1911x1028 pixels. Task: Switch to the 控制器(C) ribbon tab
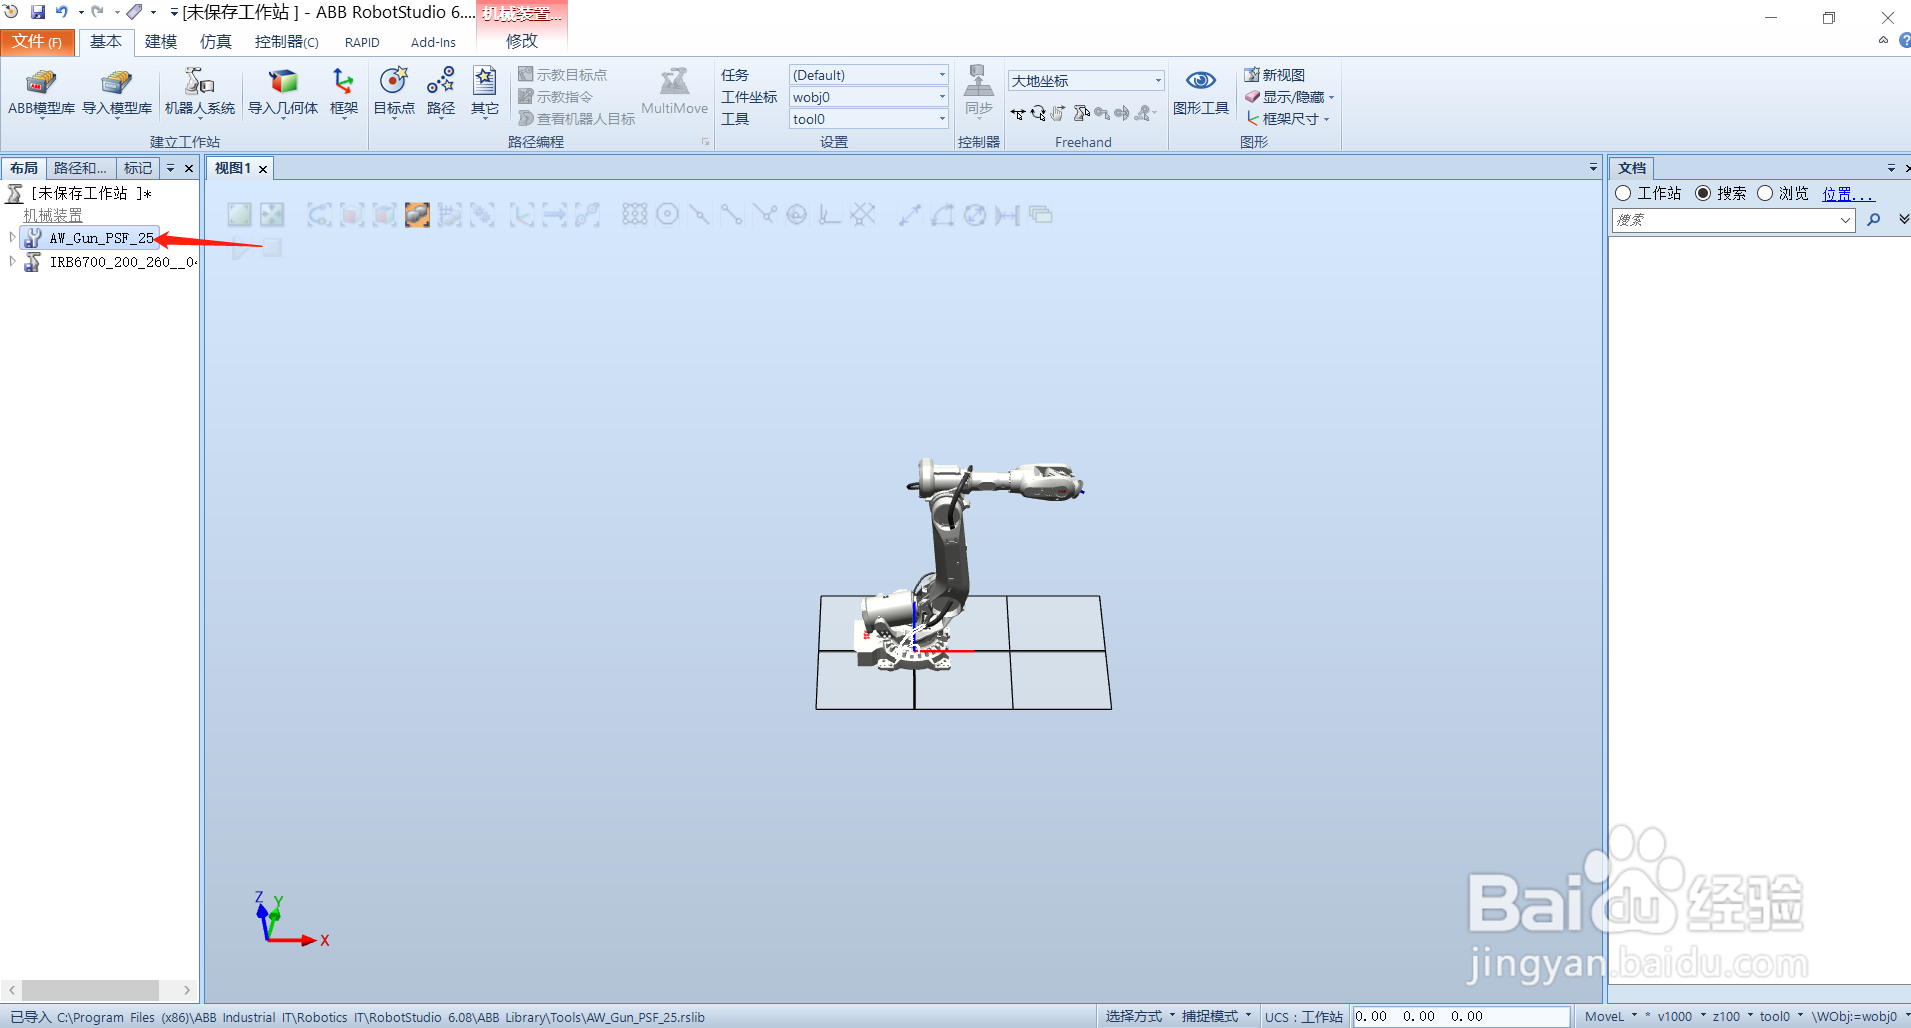coord(287,42)
